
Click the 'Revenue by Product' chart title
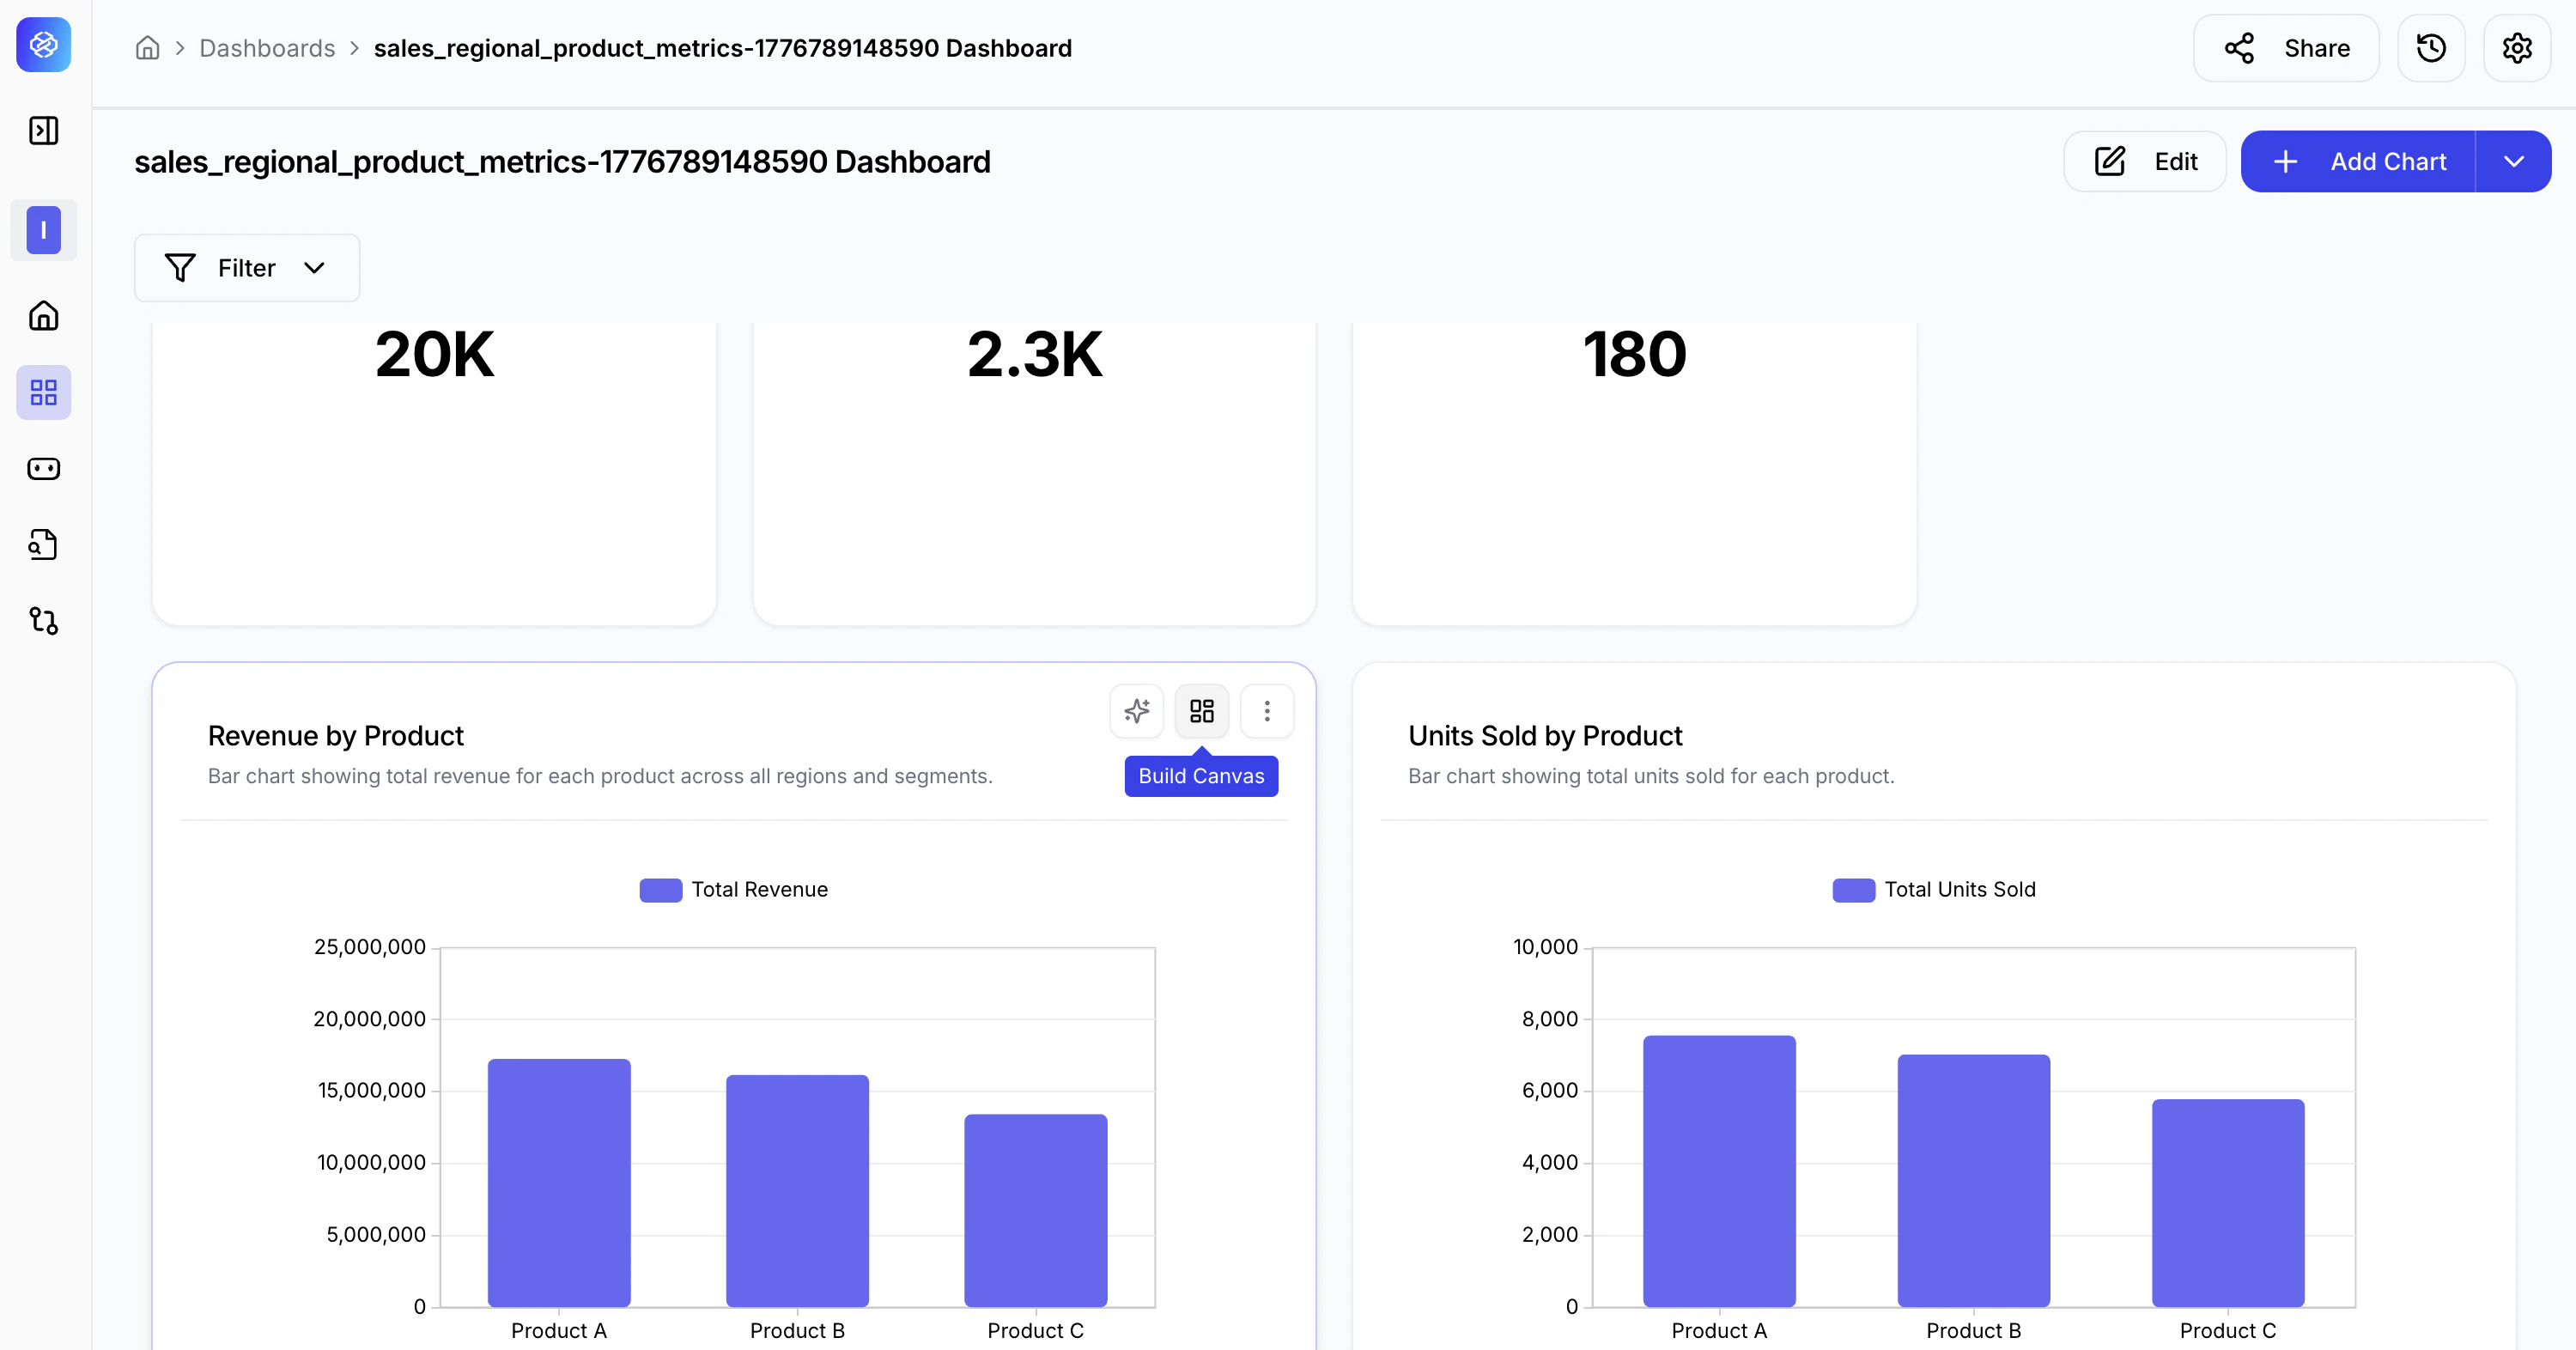pos(336,736)
